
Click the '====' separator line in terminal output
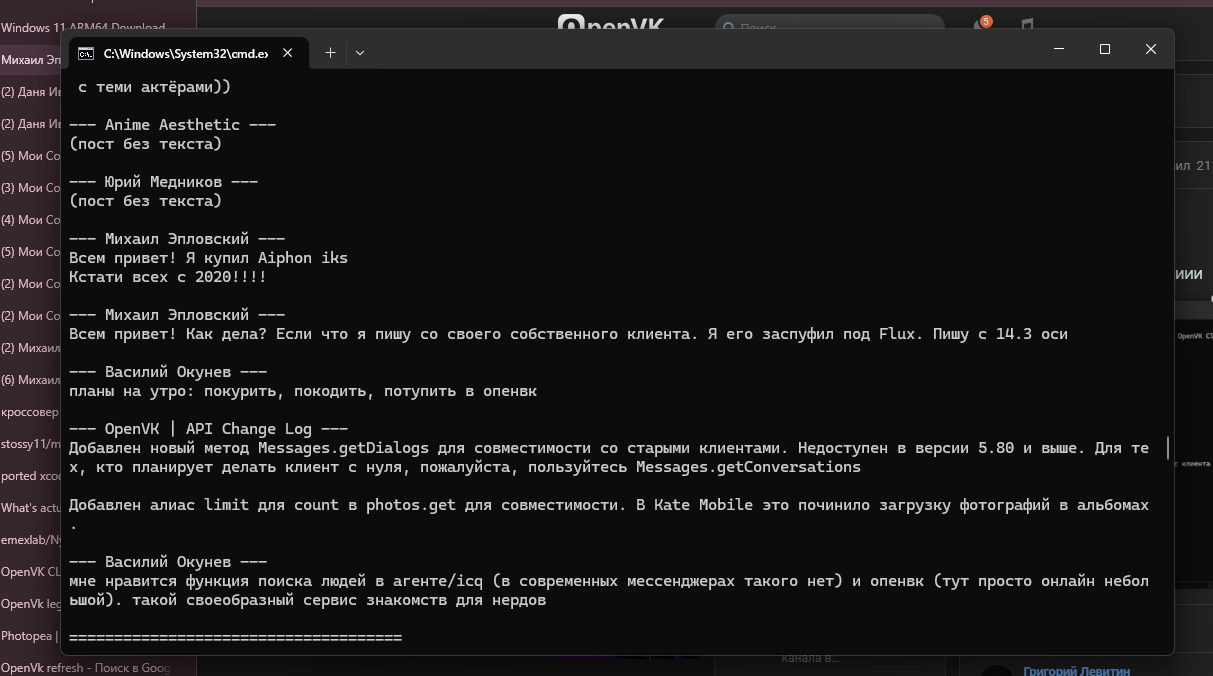pos(235,638)
